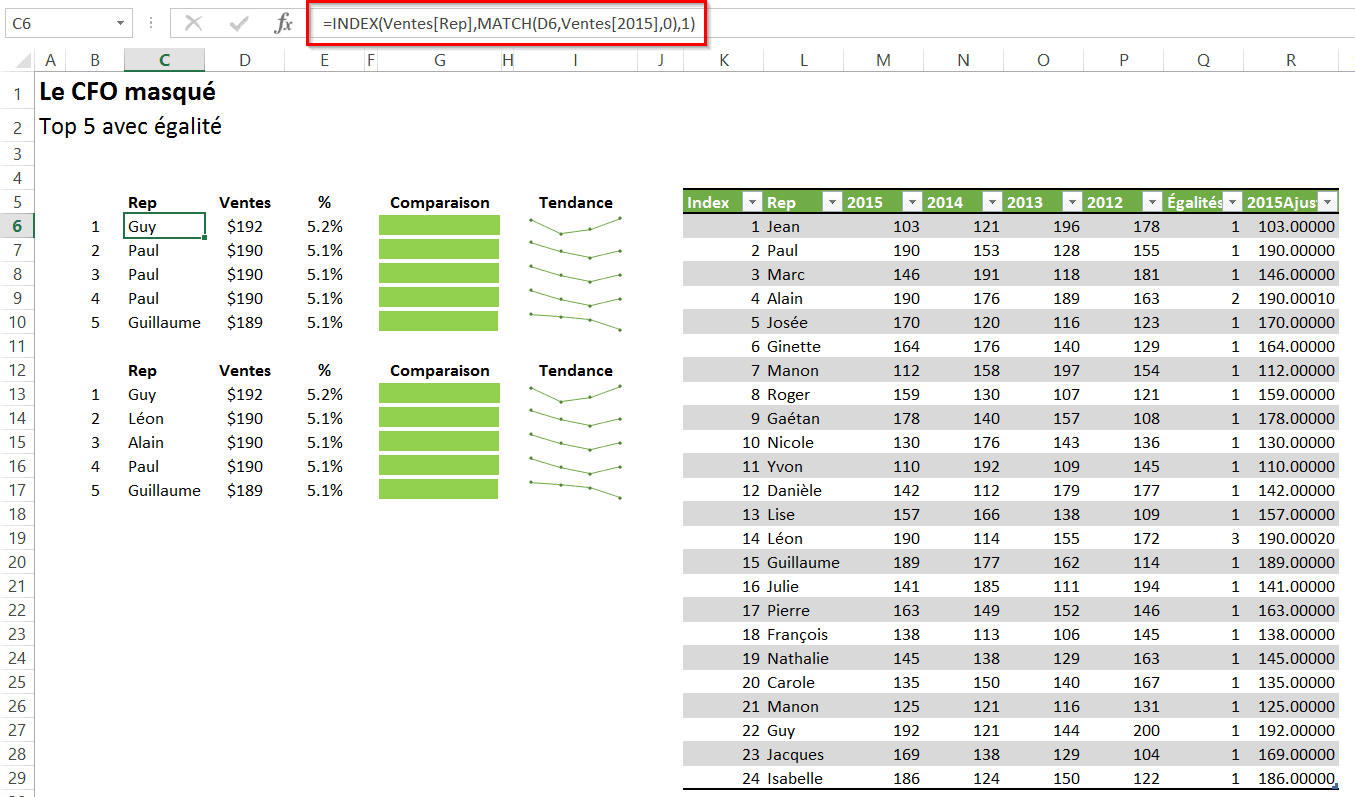
Task: Open the Rep column filter dropdown
Action: (832, 202)
